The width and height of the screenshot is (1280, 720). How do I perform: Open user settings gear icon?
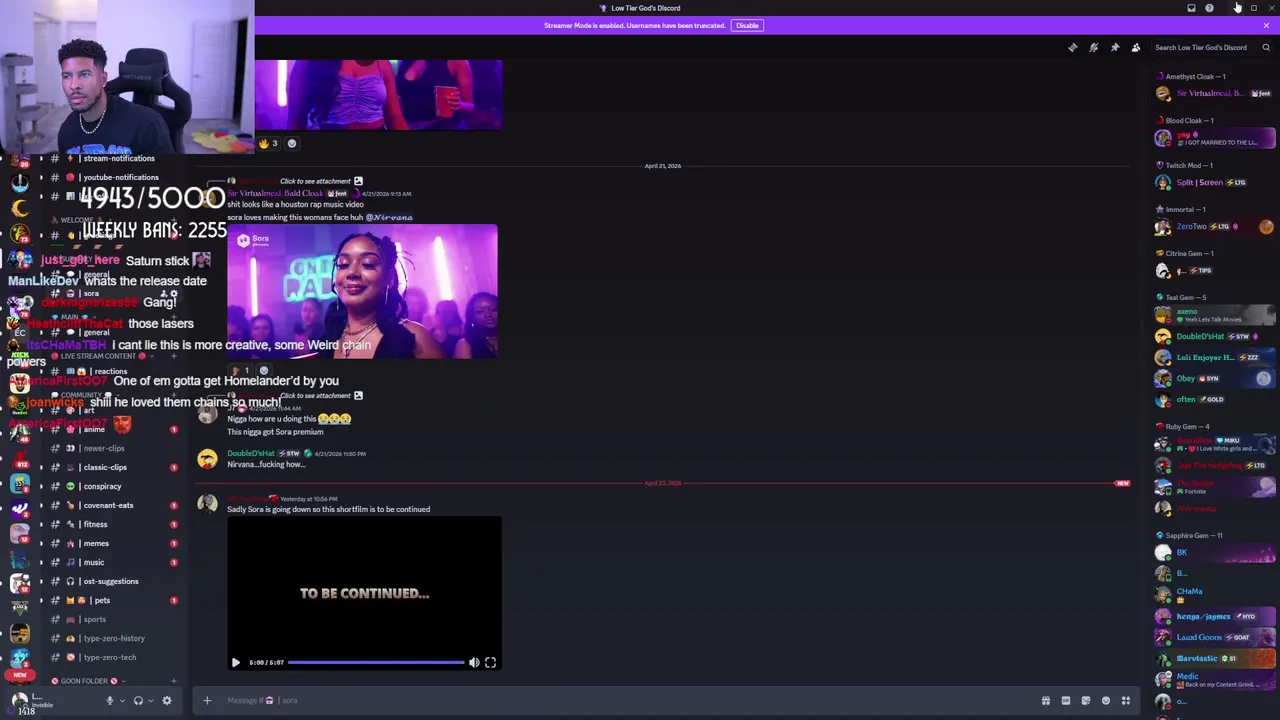pos(167,700)
